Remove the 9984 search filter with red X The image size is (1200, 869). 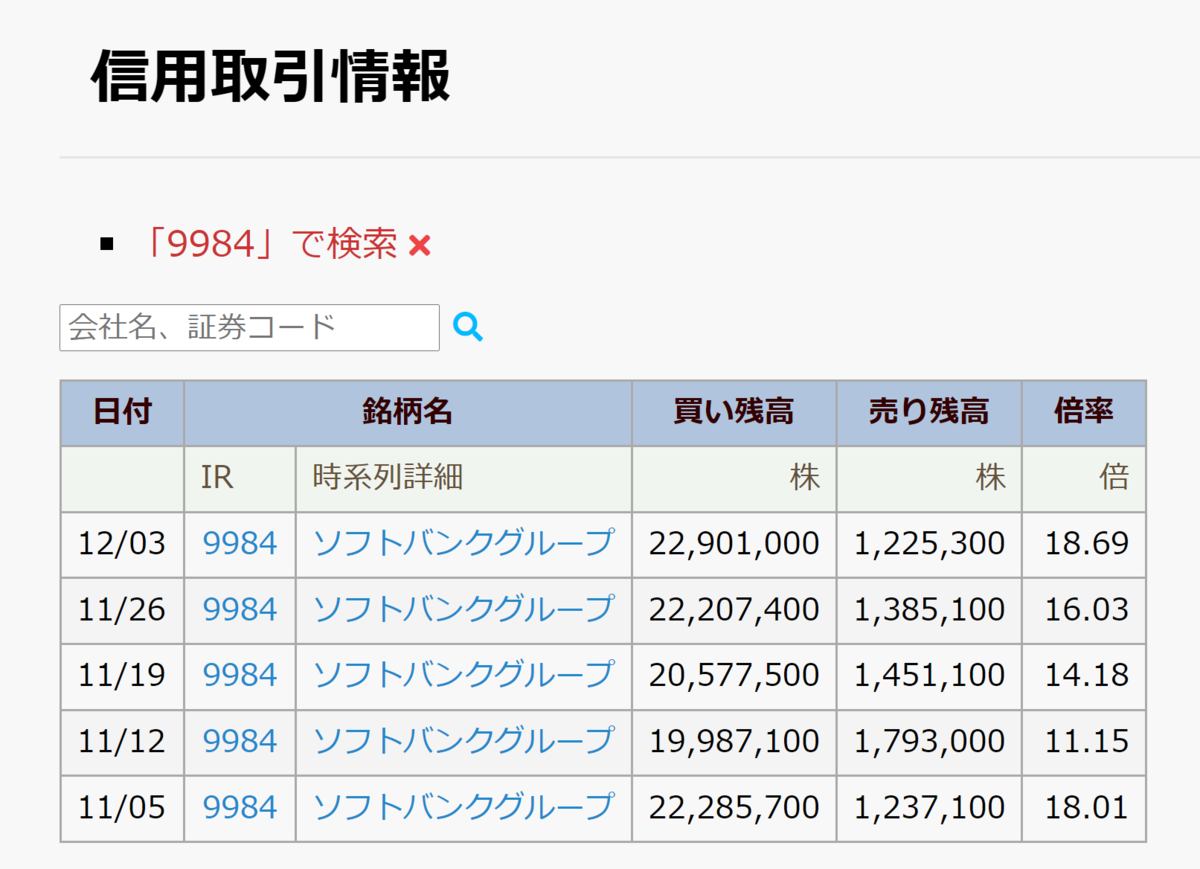click(x=420, y=245)
